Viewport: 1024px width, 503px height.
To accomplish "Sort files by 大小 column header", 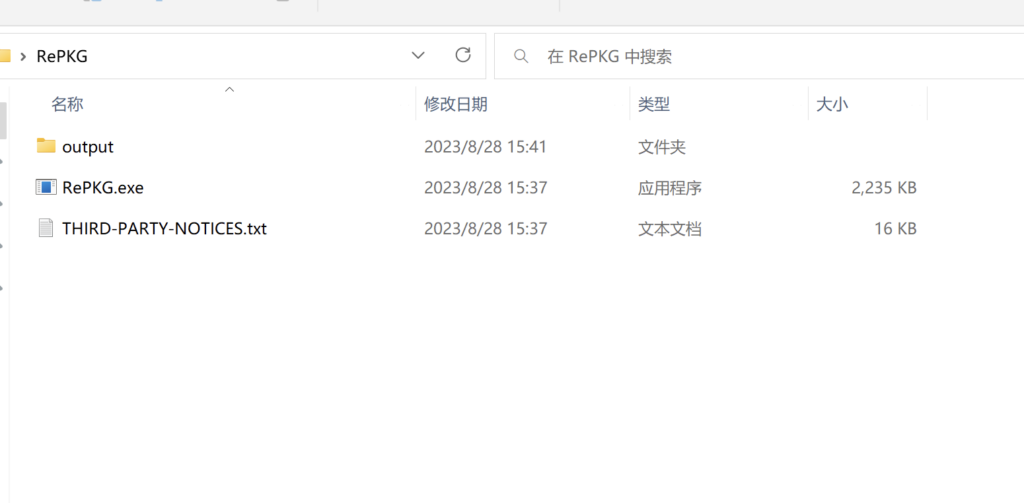I will 832,104.
